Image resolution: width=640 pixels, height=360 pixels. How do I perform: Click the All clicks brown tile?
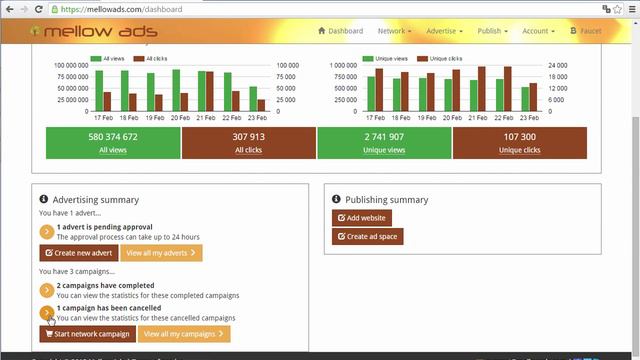pyautogui.click(x=249, y=143)
